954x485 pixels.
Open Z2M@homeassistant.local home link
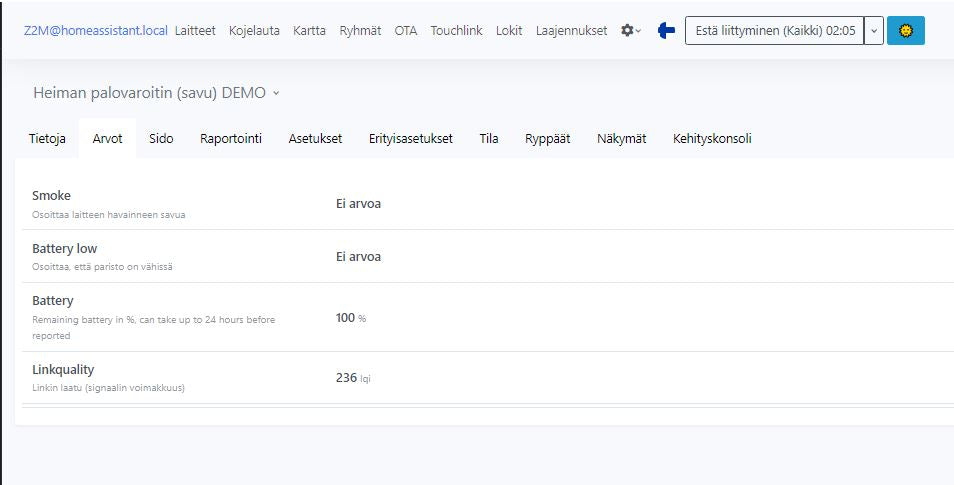point(96,30)
